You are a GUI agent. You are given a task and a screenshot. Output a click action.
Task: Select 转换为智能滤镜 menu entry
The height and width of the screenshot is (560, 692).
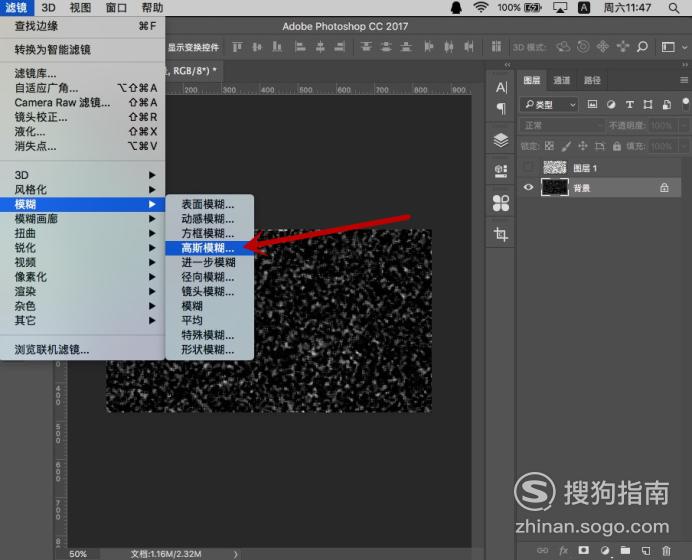pos(83,49)
